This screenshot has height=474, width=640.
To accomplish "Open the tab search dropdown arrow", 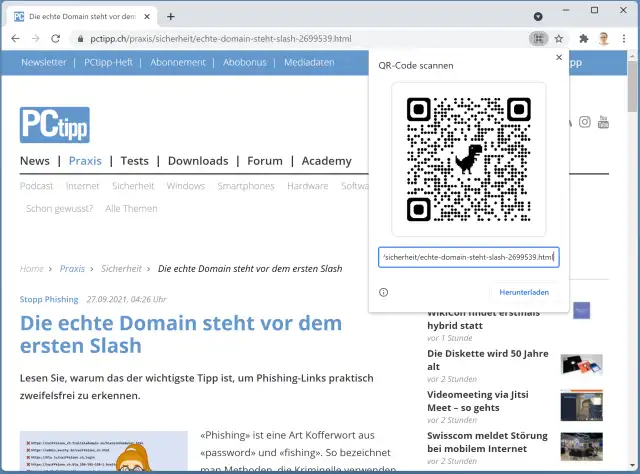I will (x=538, y=16).
